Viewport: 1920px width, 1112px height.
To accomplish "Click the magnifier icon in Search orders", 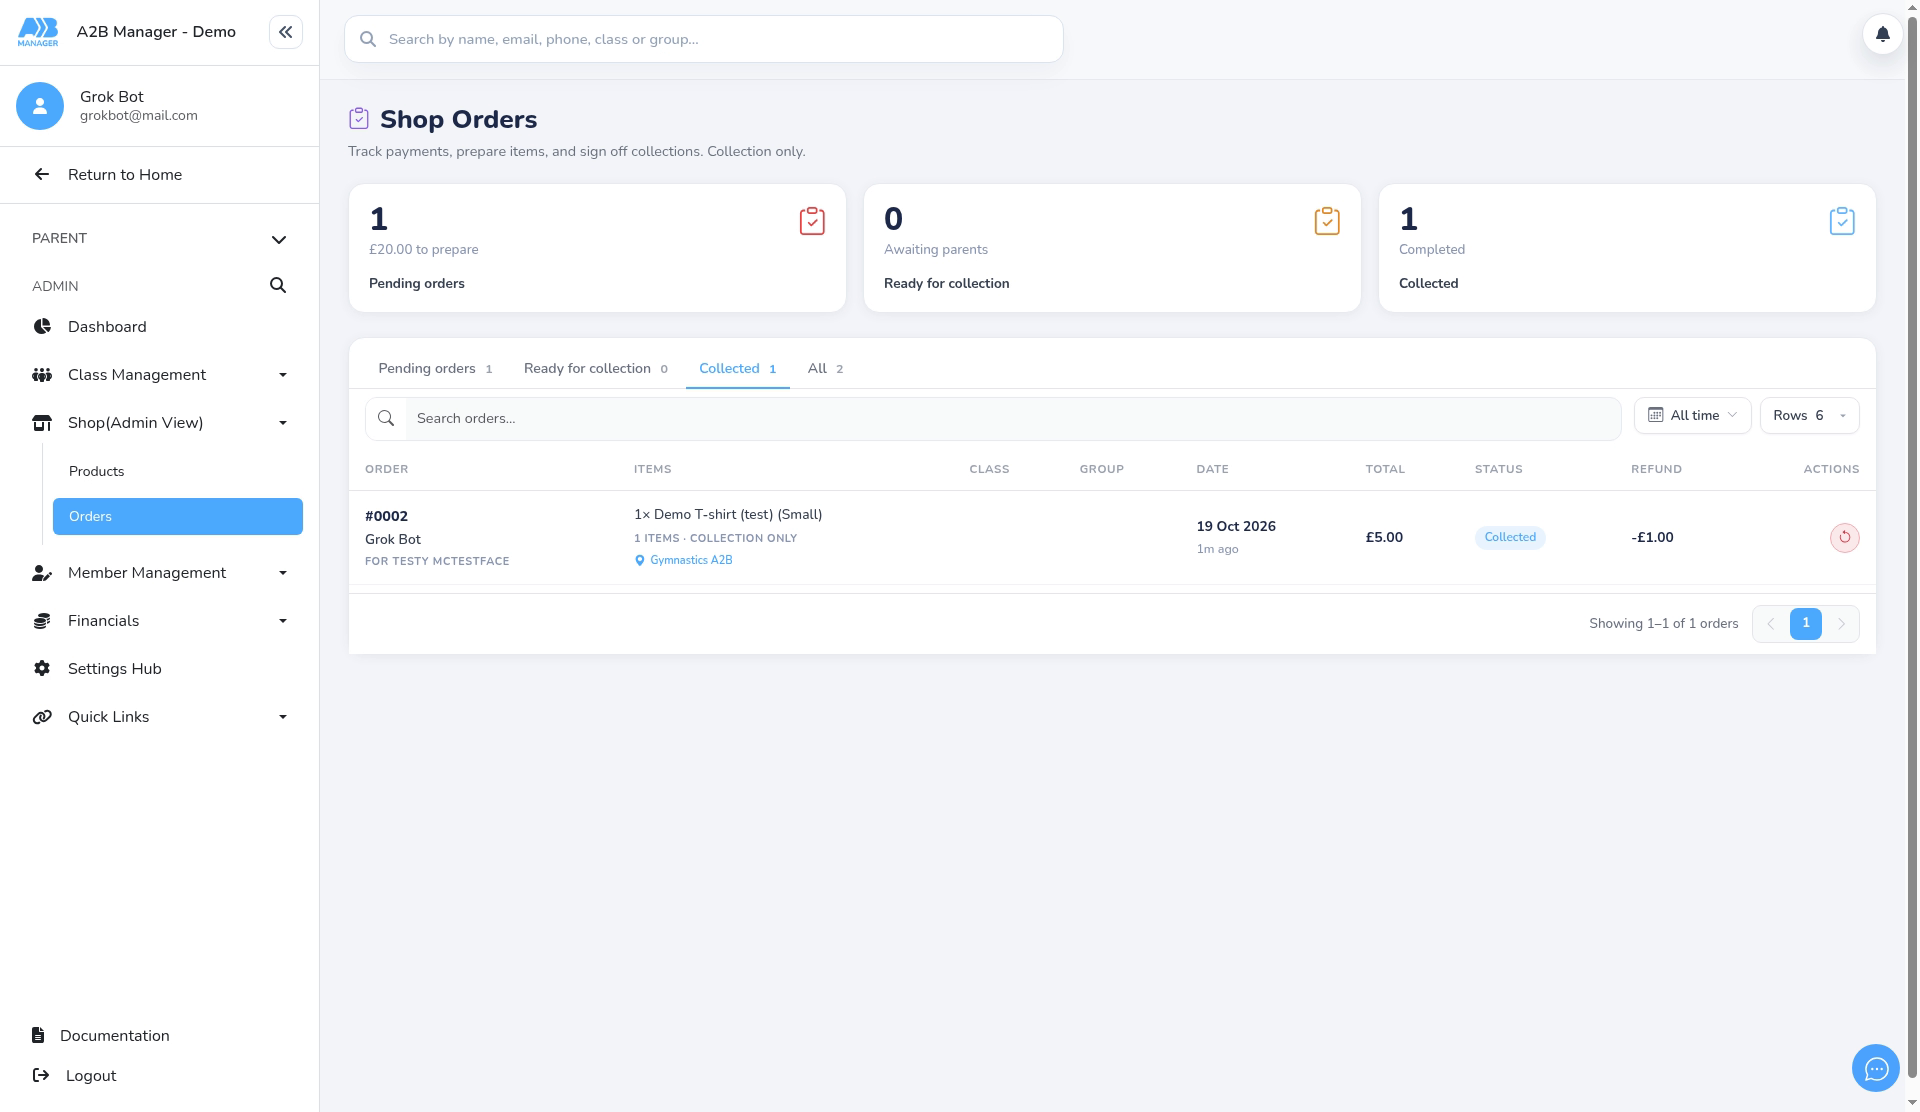I will [386, 418].
